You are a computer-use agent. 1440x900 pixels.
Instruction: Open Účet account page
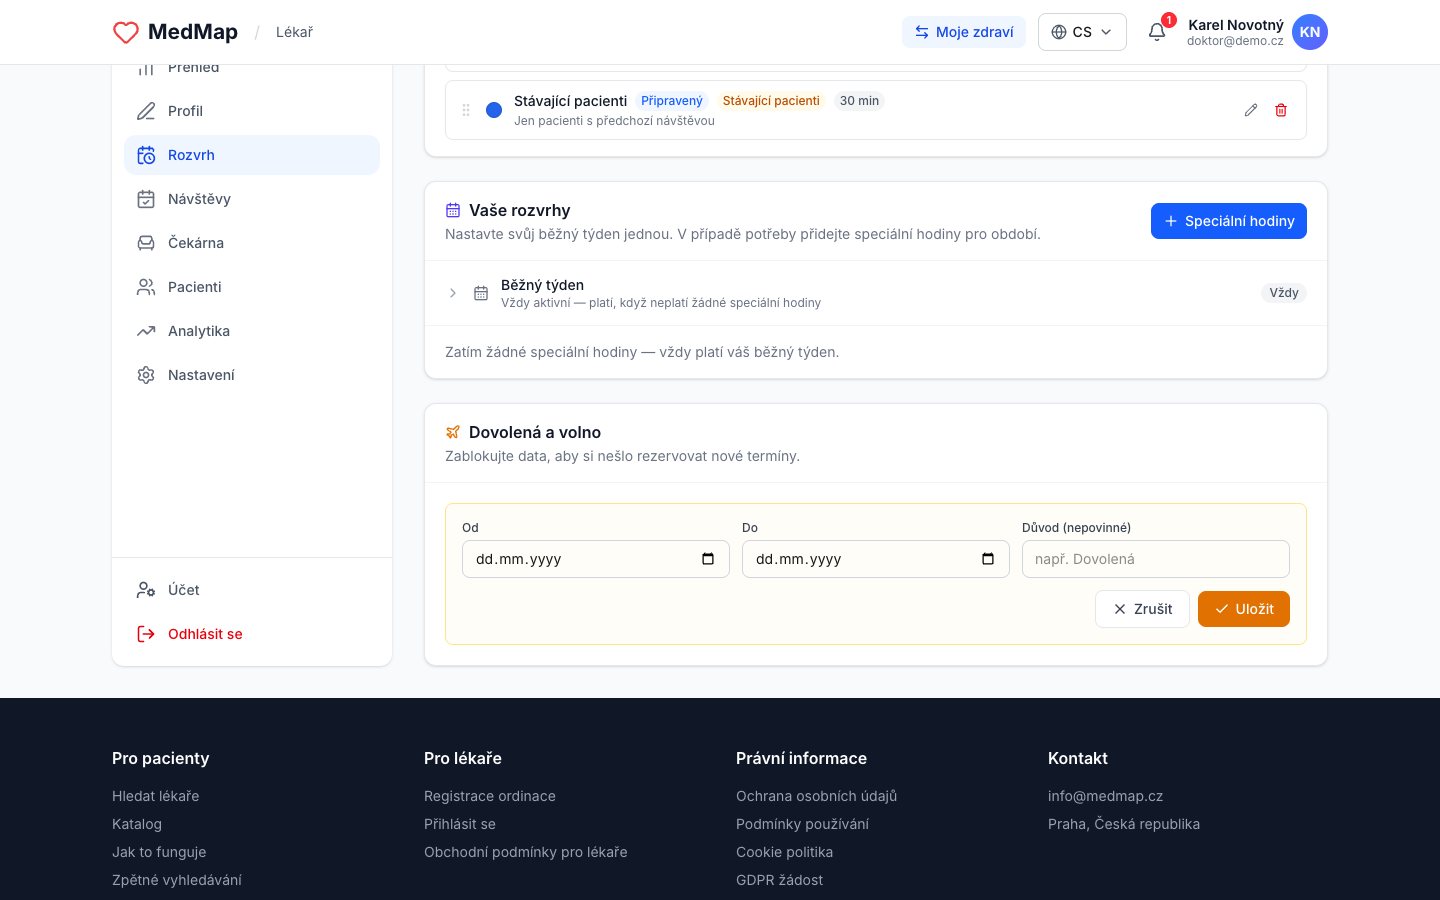tap(252, 590)
